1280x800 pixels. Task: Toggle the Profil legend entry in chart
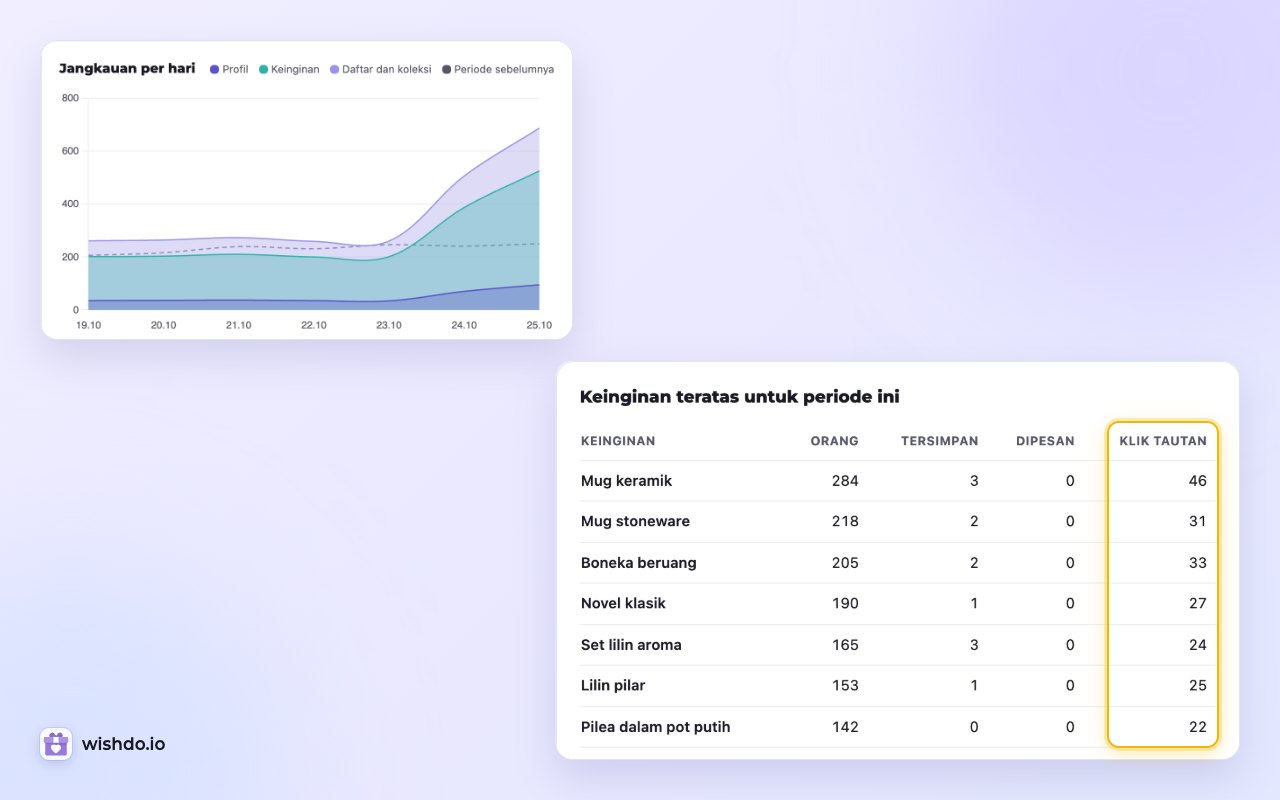pyautogui.click(x=229, y=69)
